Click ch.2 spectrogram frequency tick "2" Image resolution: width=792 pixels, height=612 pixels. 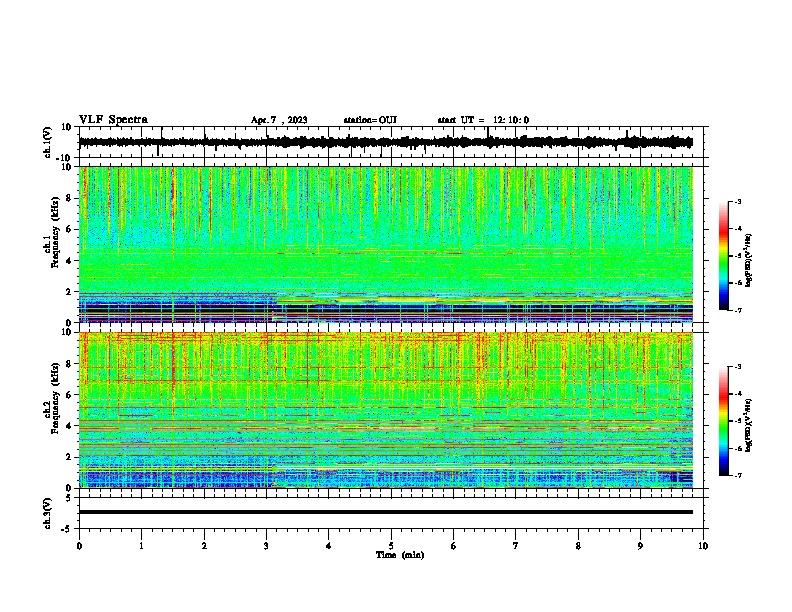pos(69,457)
